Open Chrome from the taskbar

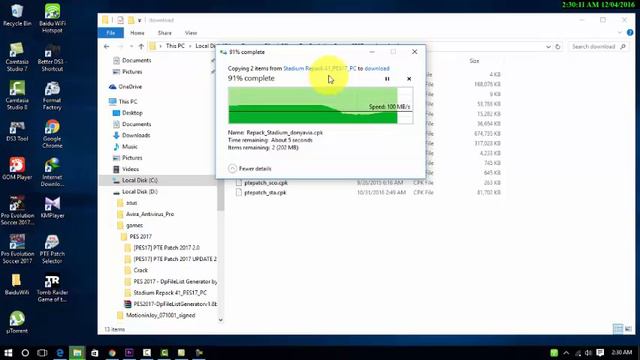click(x=112, y=353)
